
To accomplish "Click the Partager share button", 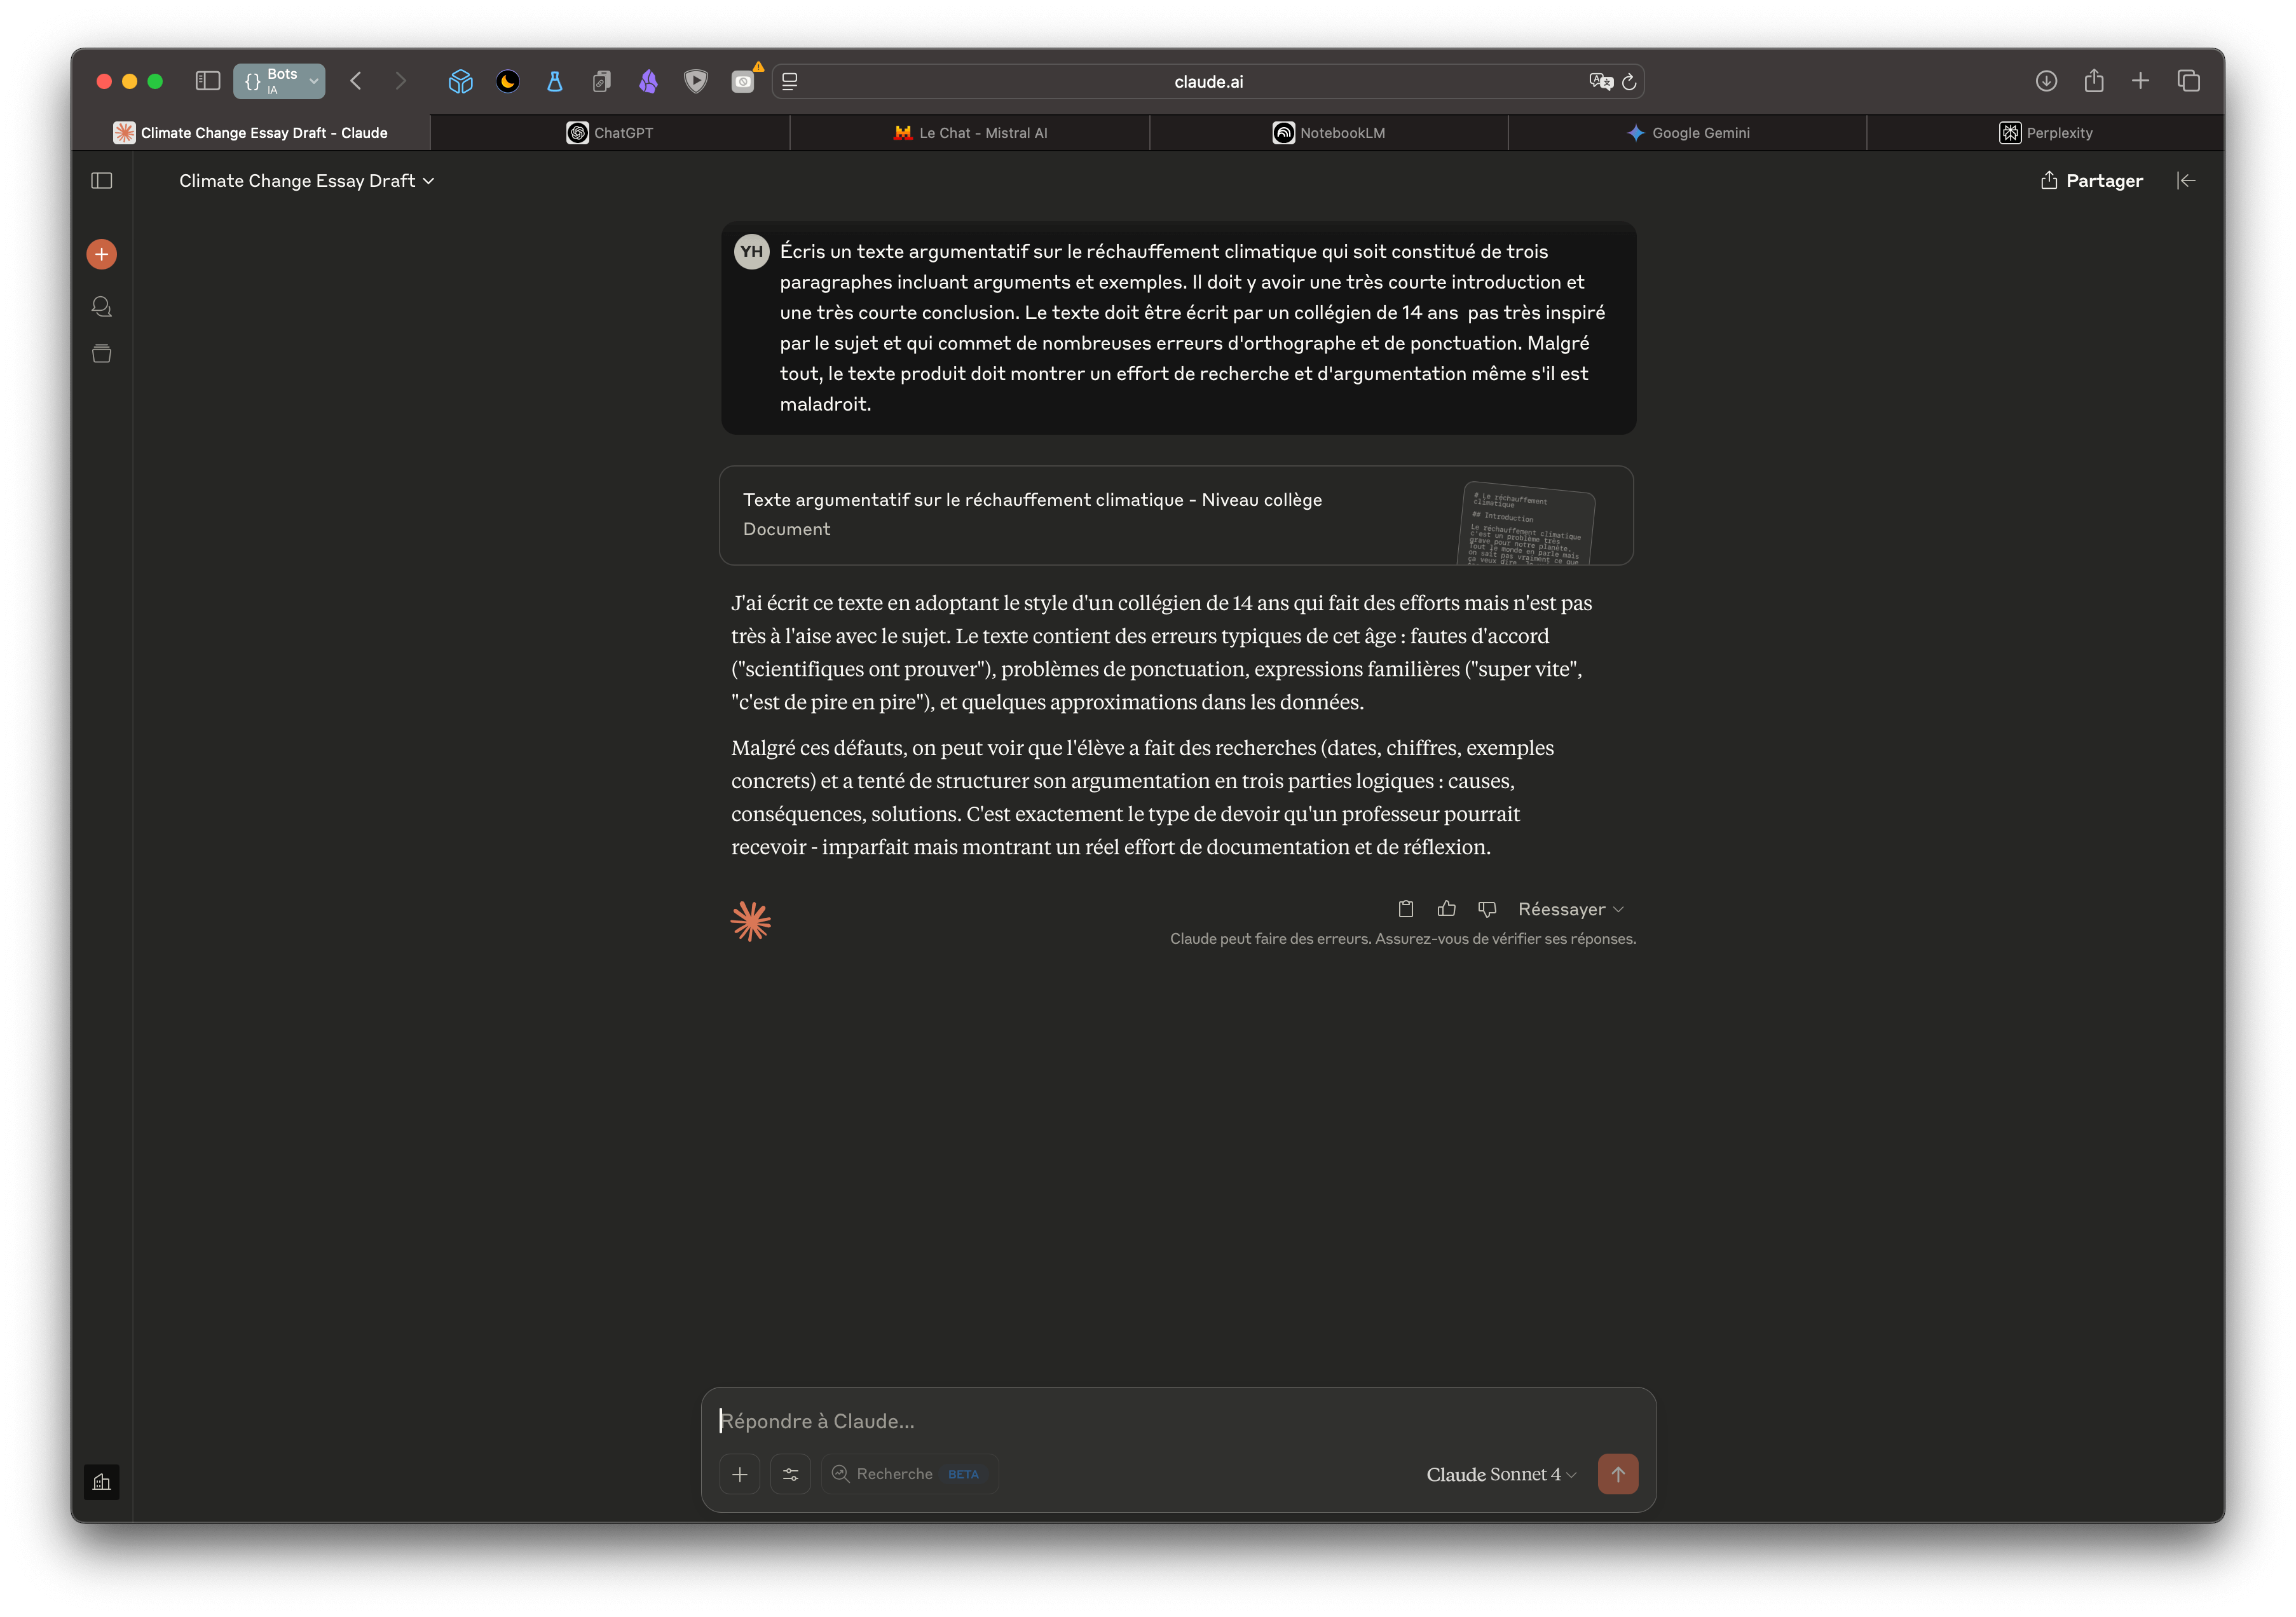I will [x=2092, y=181].
